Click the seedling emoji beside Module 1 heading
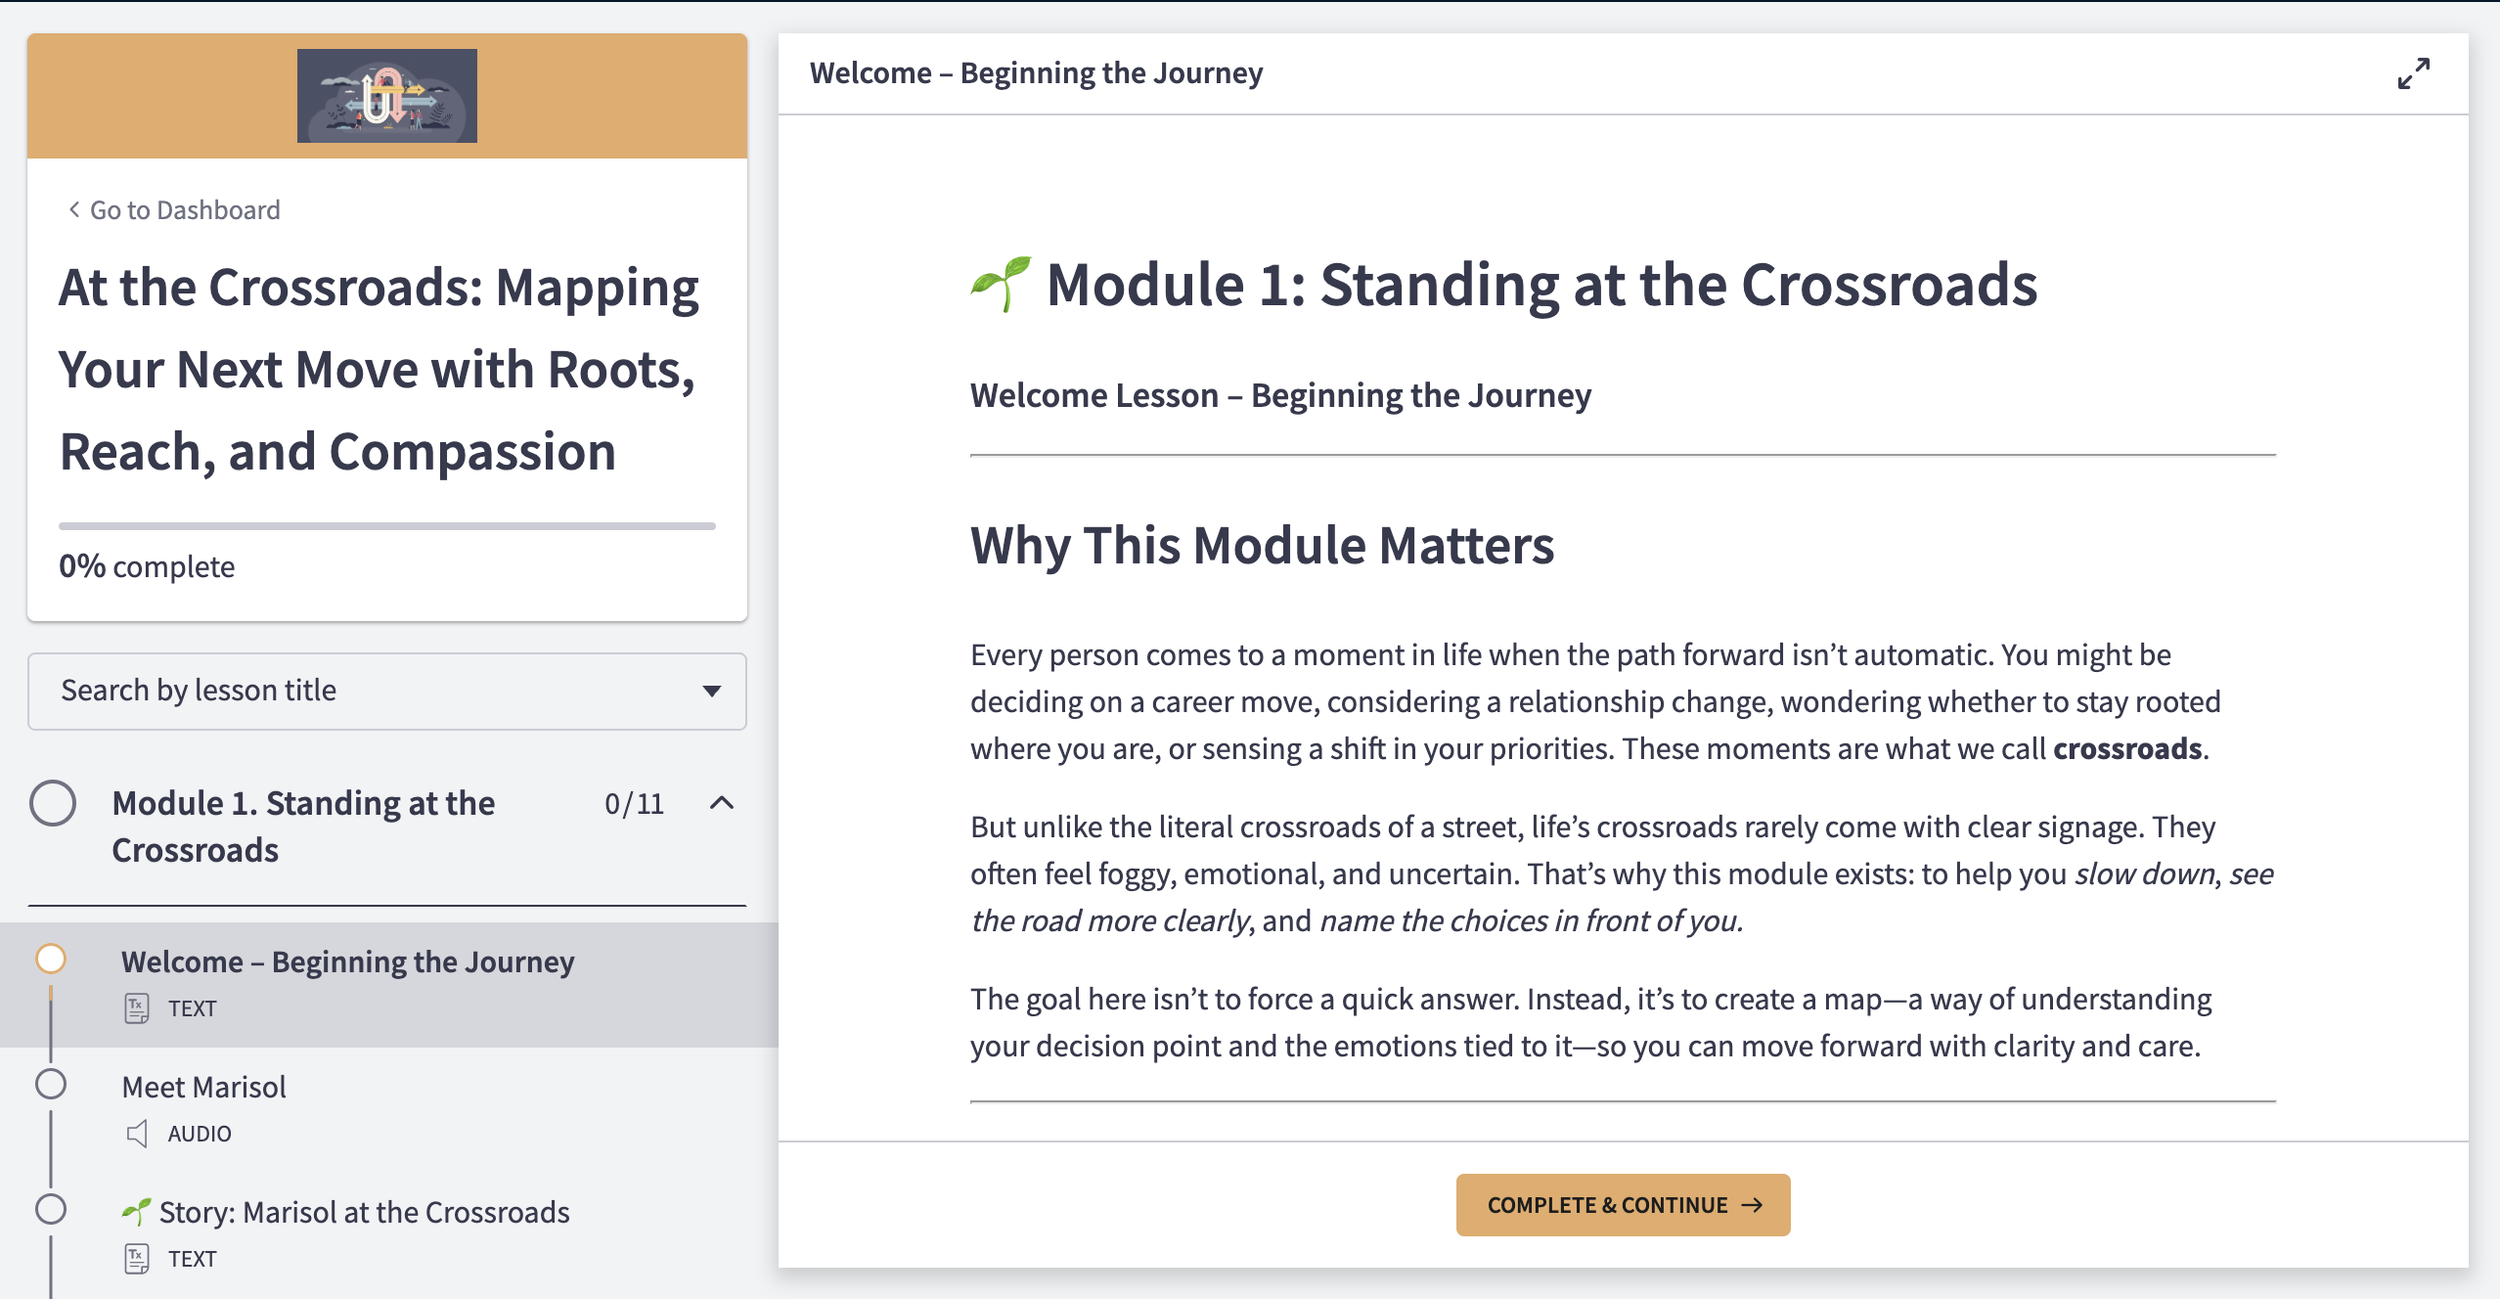2500x1299 pixels. point(1001,284)
